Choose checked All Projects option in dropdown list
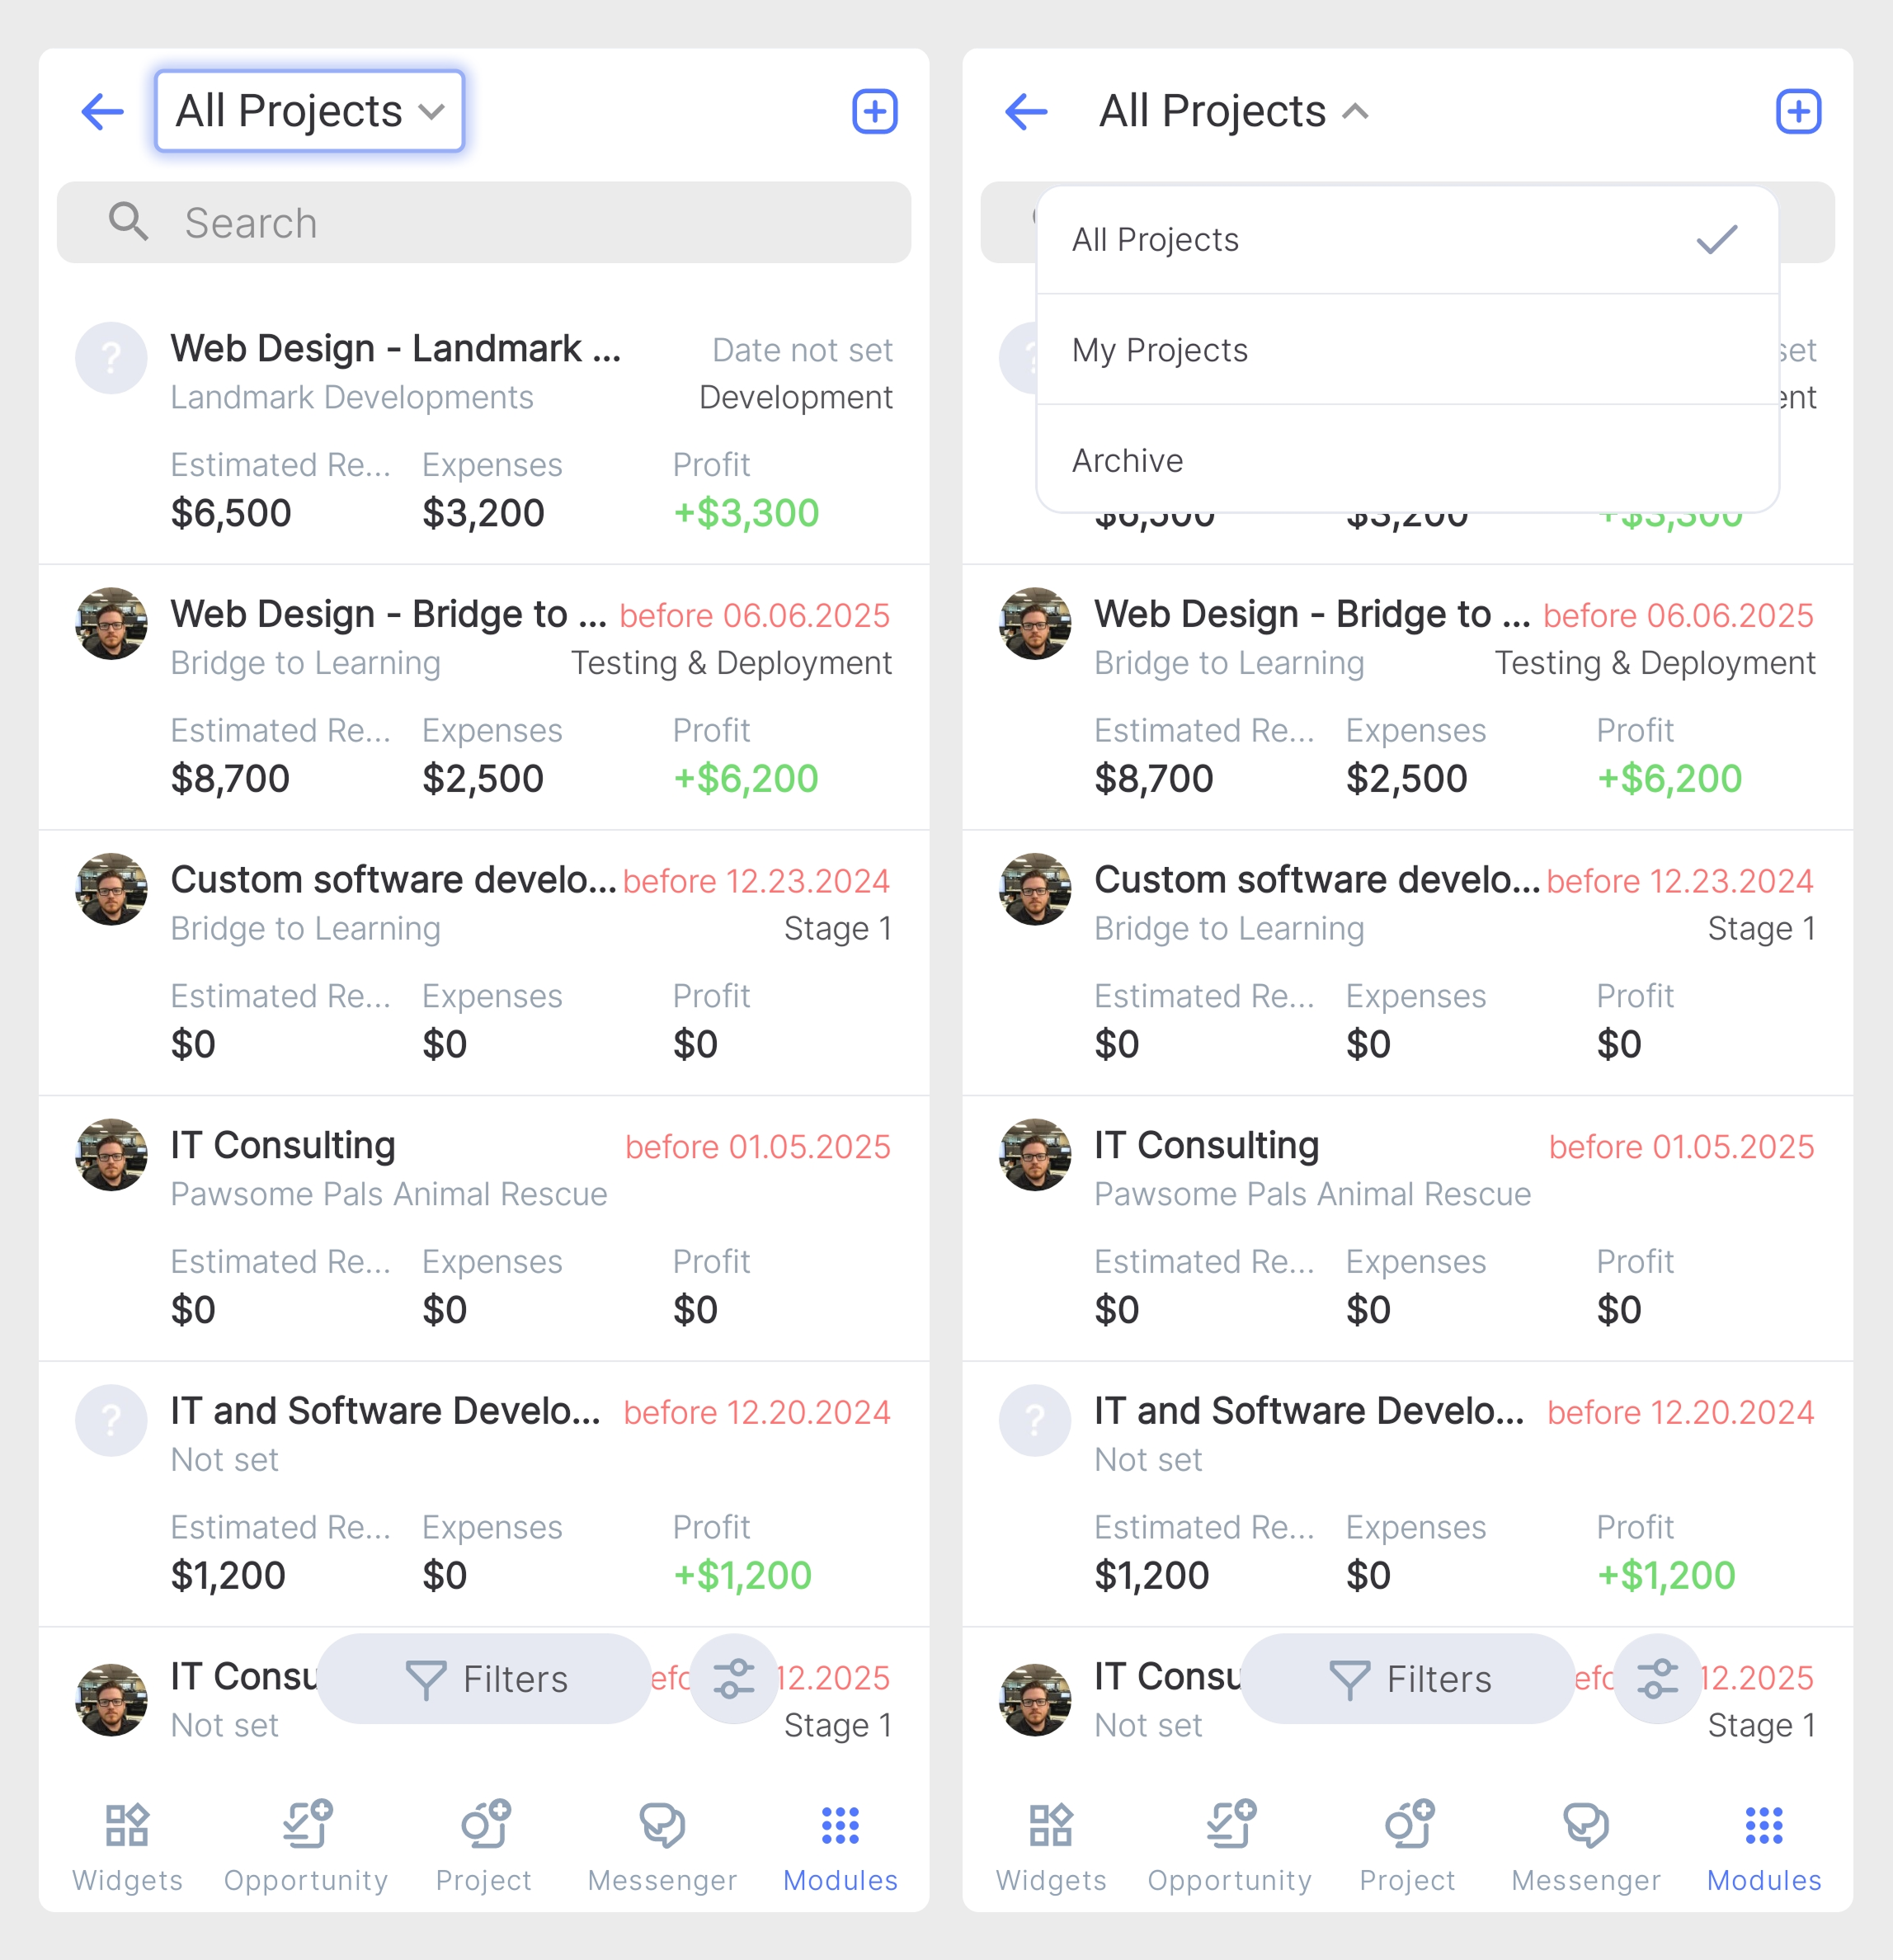Viewport: 1893px width, 1960px height. pyautogui.click(x=1407, y=239)
